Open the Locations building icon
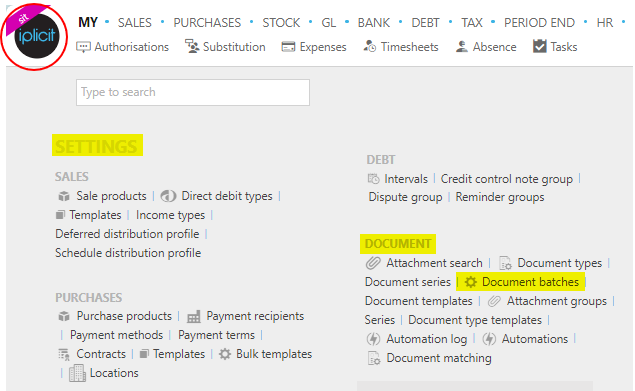 coord(77,373)
